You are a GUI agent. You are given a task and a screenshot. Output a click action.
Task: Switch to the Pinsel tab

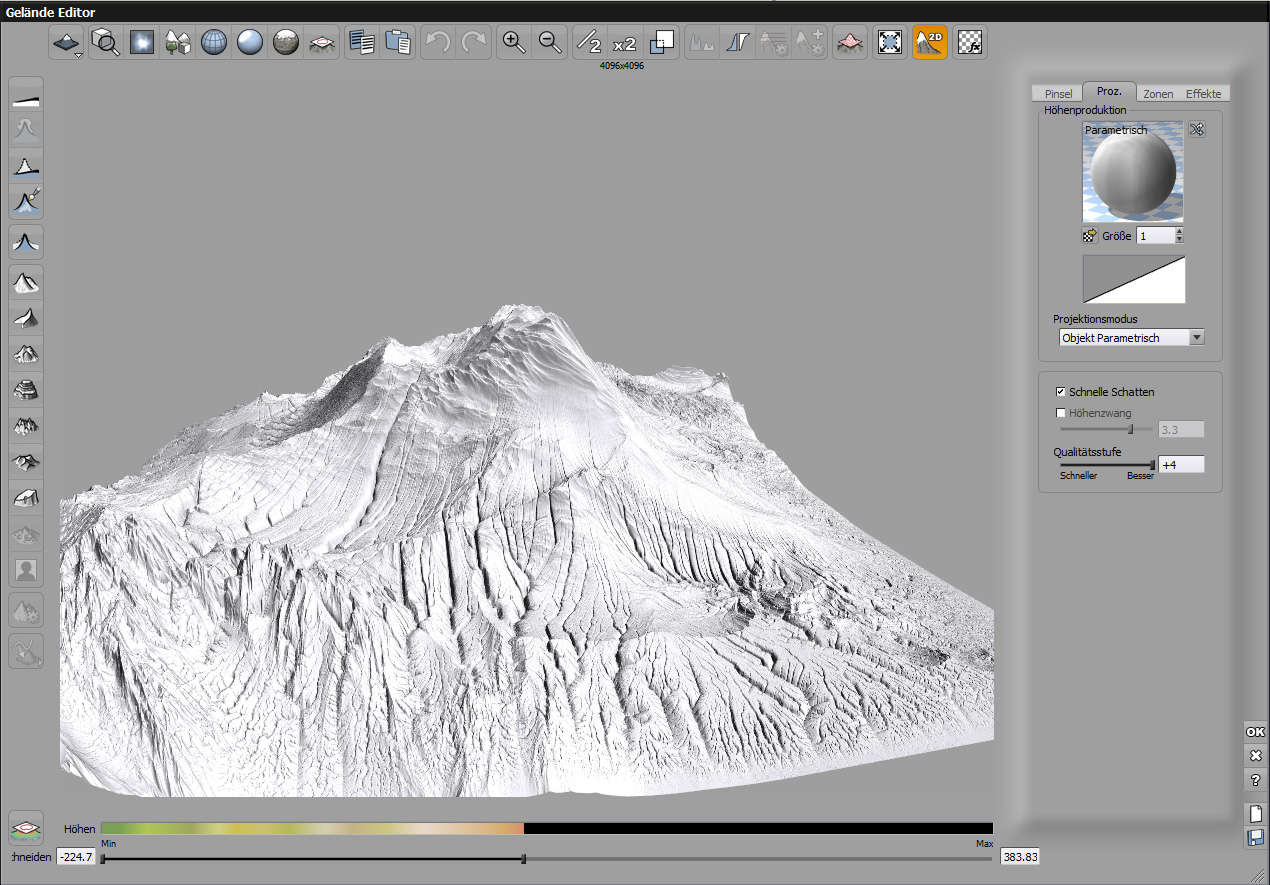1057,94
